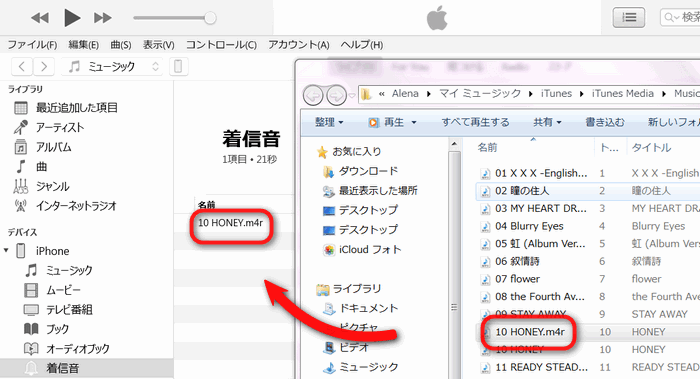Image resolution: width=700 pixels, height=379 pixels.
Task: Open the dropdown arrow next to 再生
Action: click(x=413, y=122)
